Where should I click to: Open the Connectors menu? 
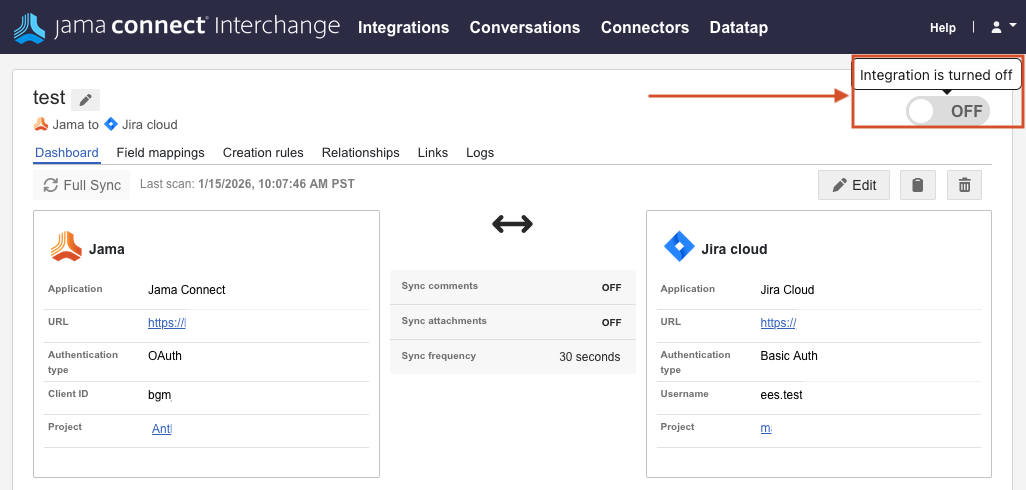645,27
